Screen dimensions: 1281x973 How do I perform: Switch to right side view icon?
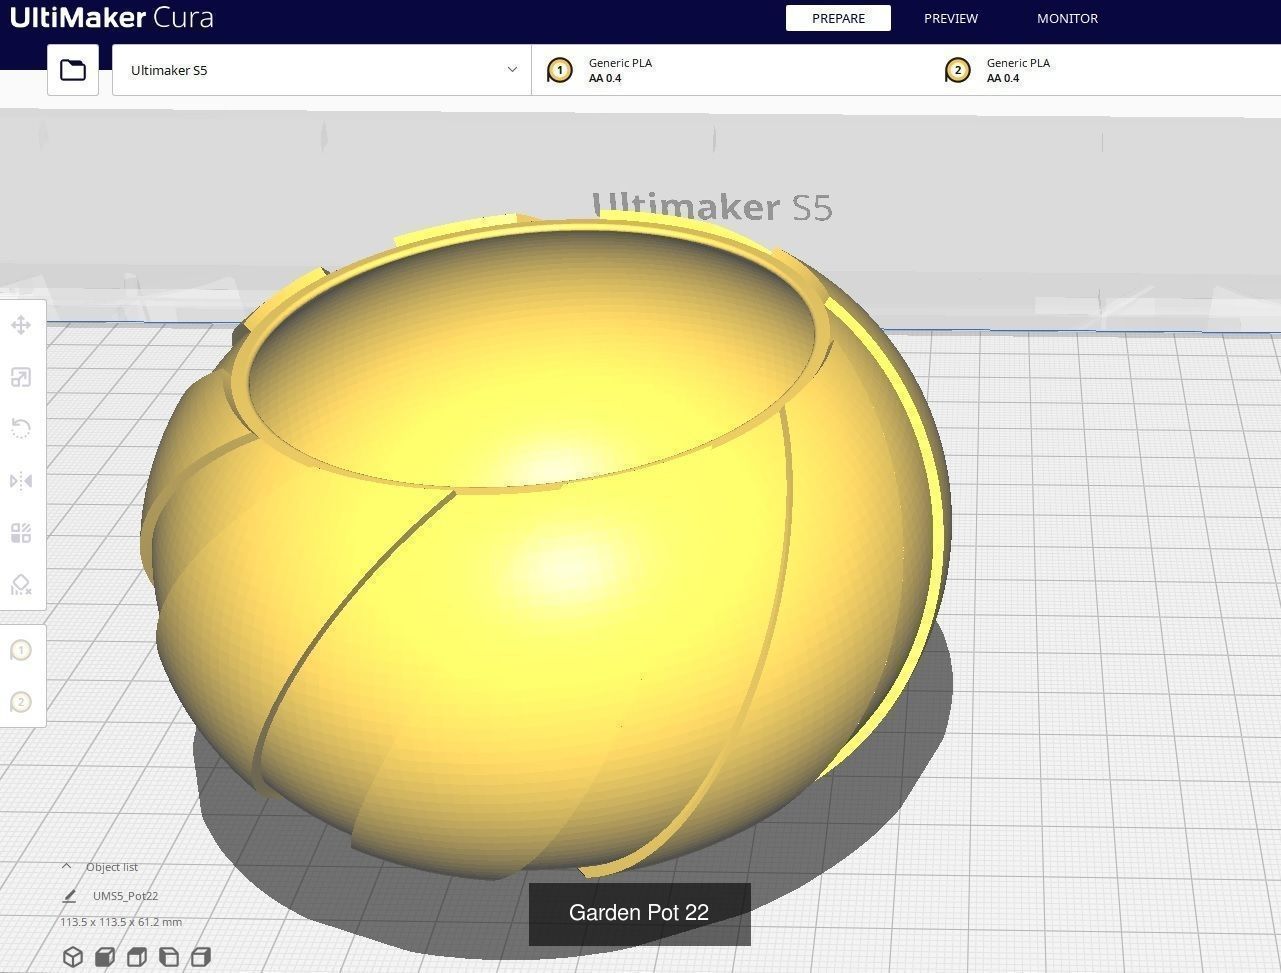point(201,957)
